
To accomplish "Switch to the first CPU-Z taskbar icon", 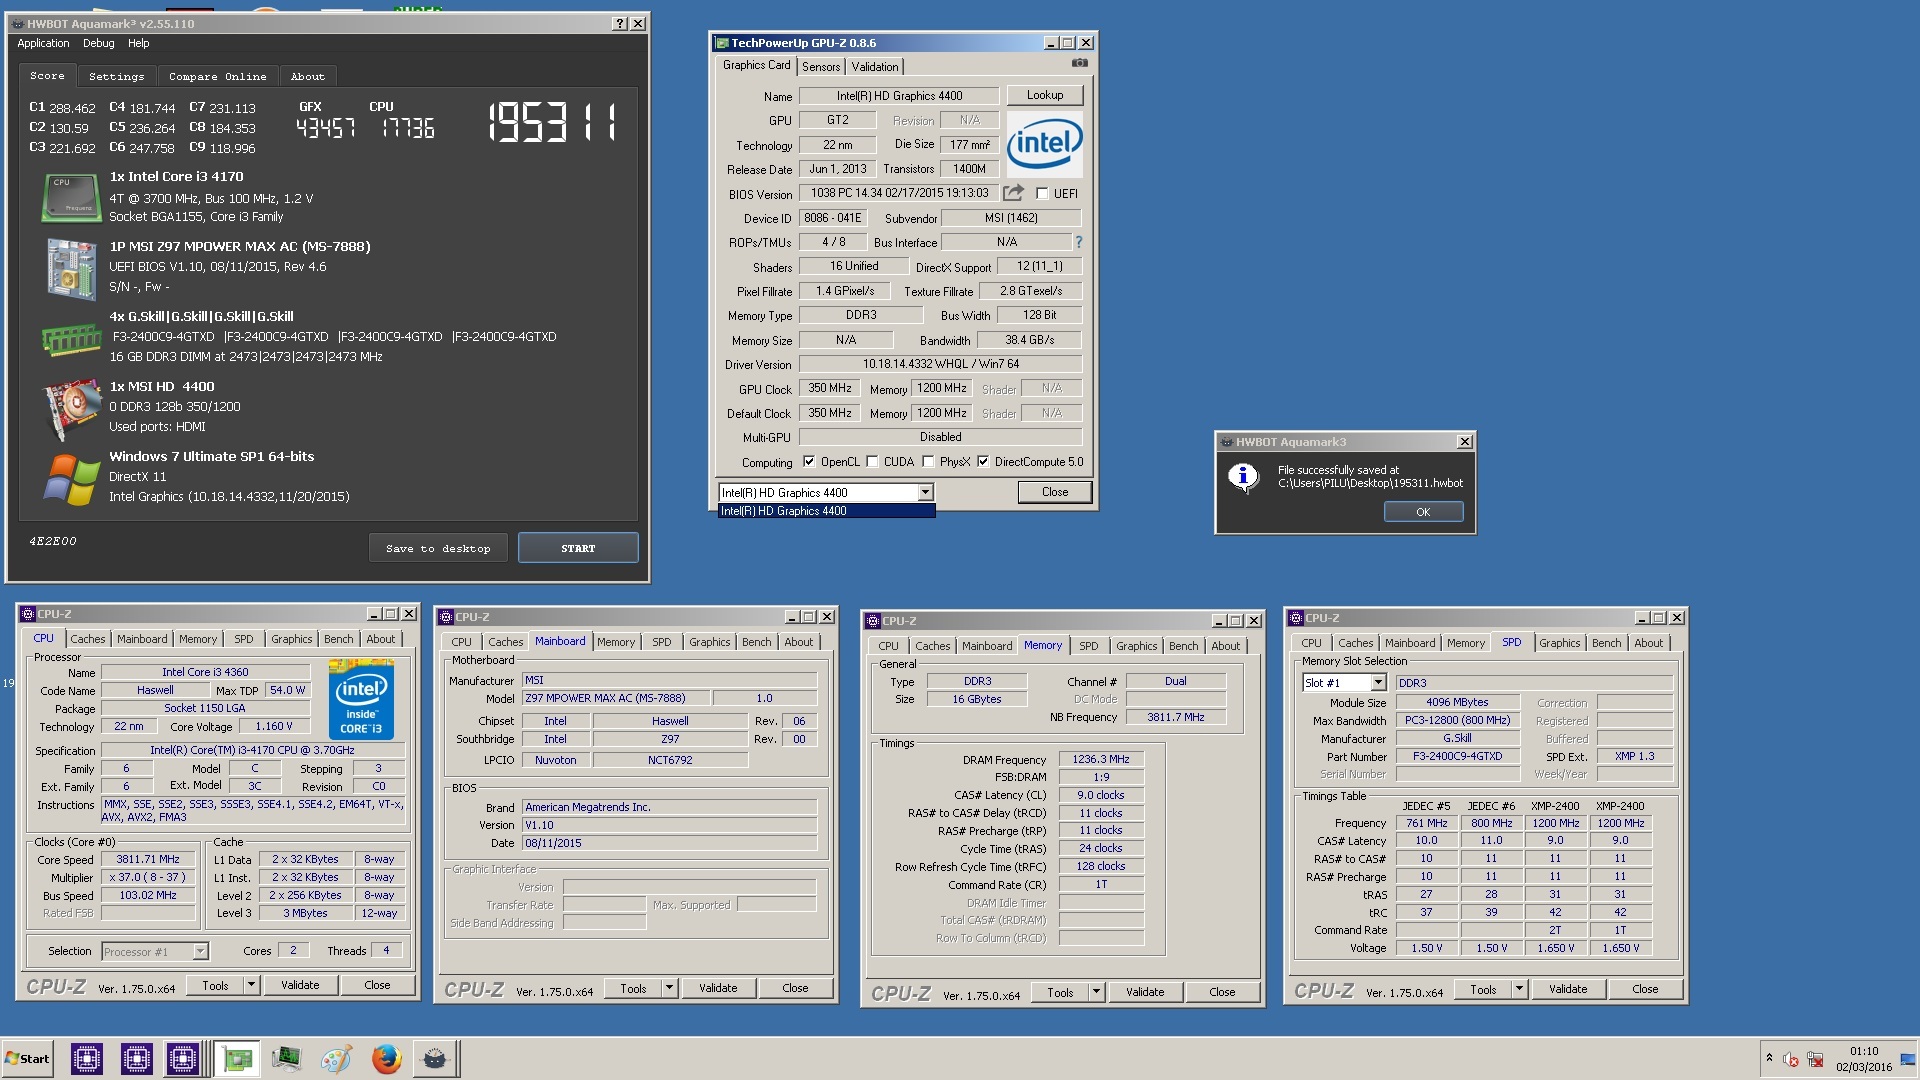I will point(87,1058).
